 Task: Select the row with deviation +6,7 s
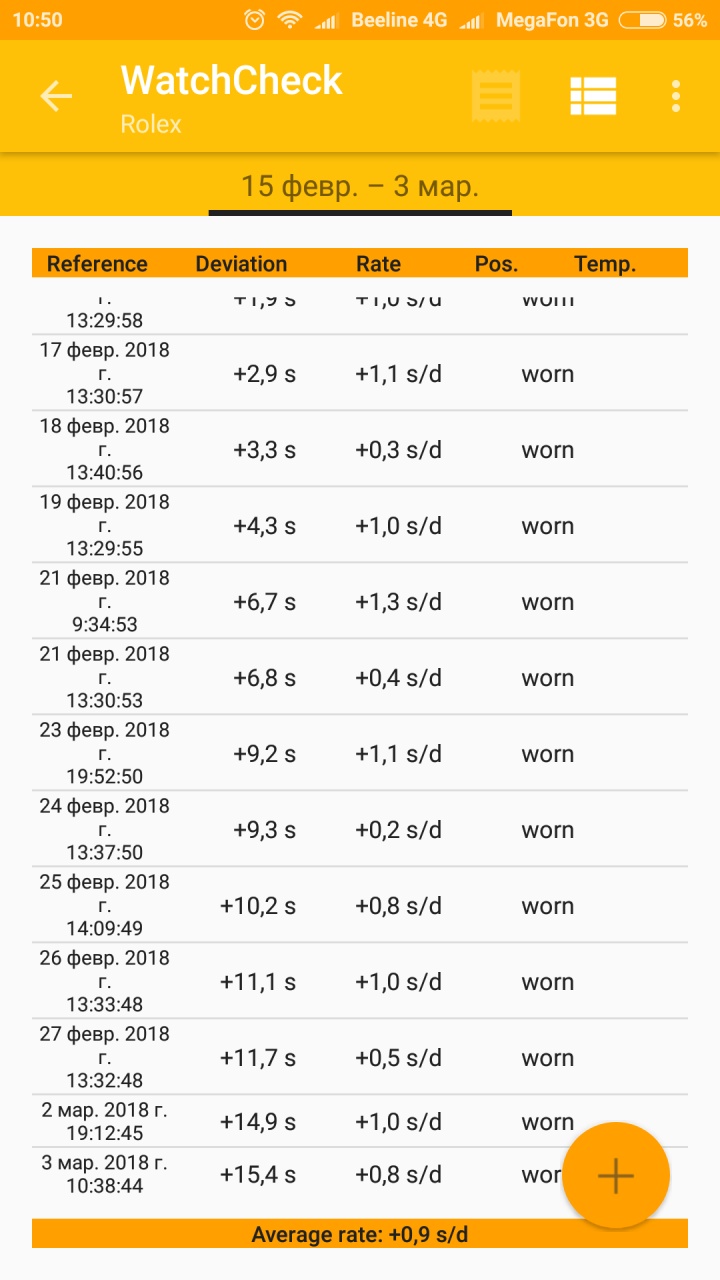click(x=360, y=602)
